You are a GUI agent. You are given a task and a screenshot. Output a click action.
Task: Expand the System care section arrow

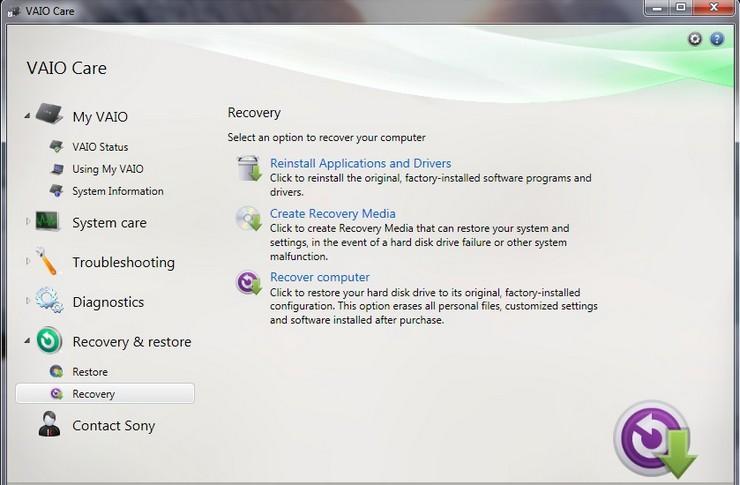point(28,221)
